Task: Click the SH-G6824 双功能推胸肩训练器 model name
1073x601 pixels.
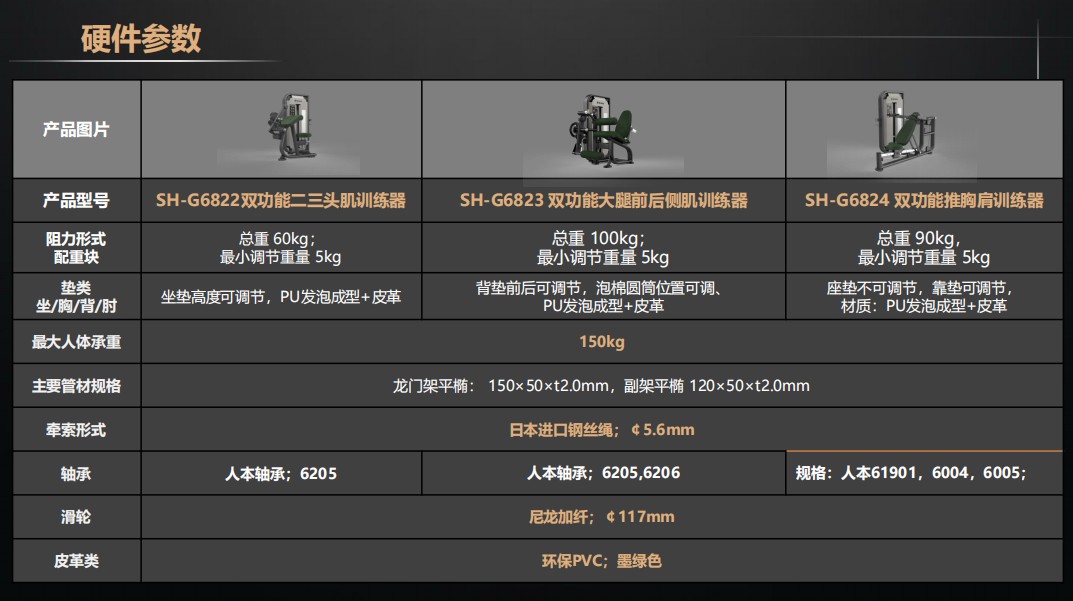Action: coord(924,200)
